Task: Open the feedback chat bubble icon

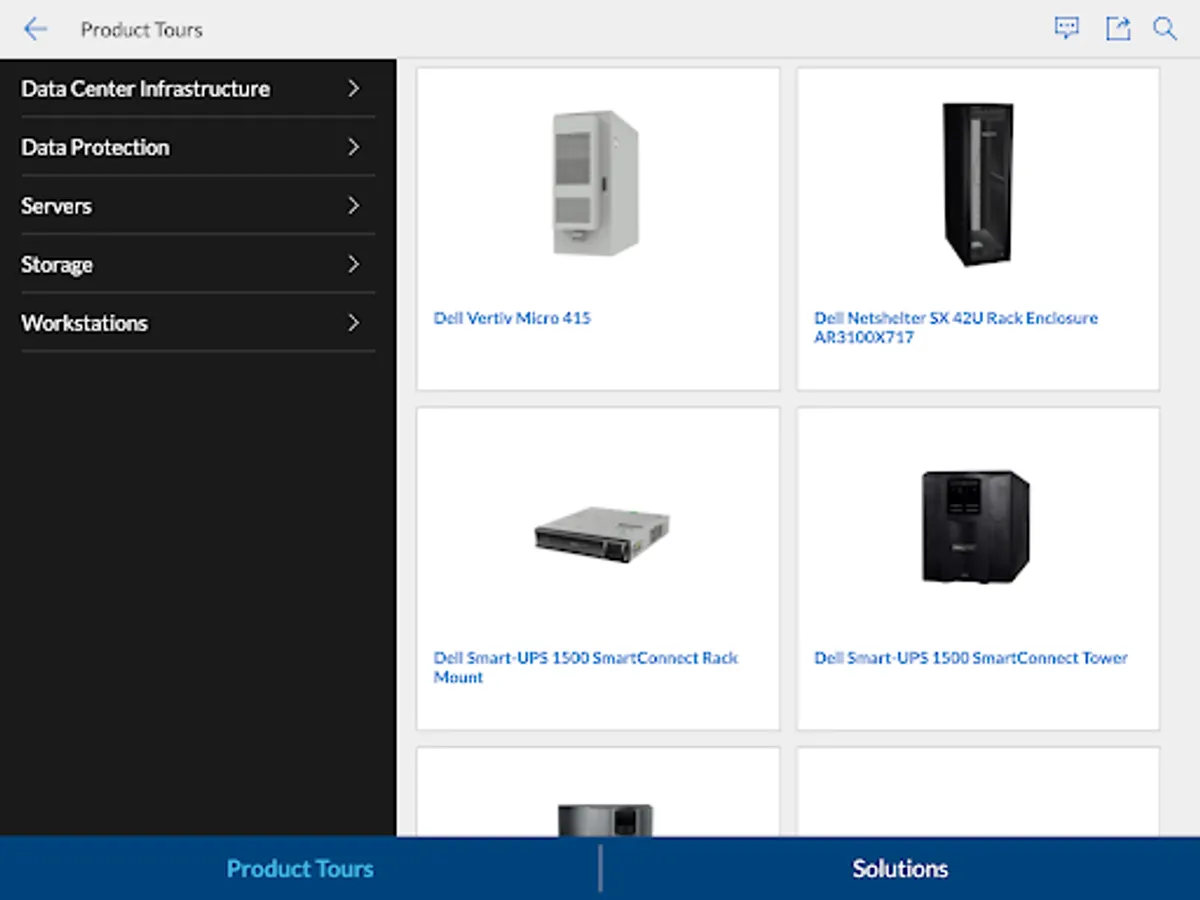Action: pyautogui.click(x=1067, y=28)
